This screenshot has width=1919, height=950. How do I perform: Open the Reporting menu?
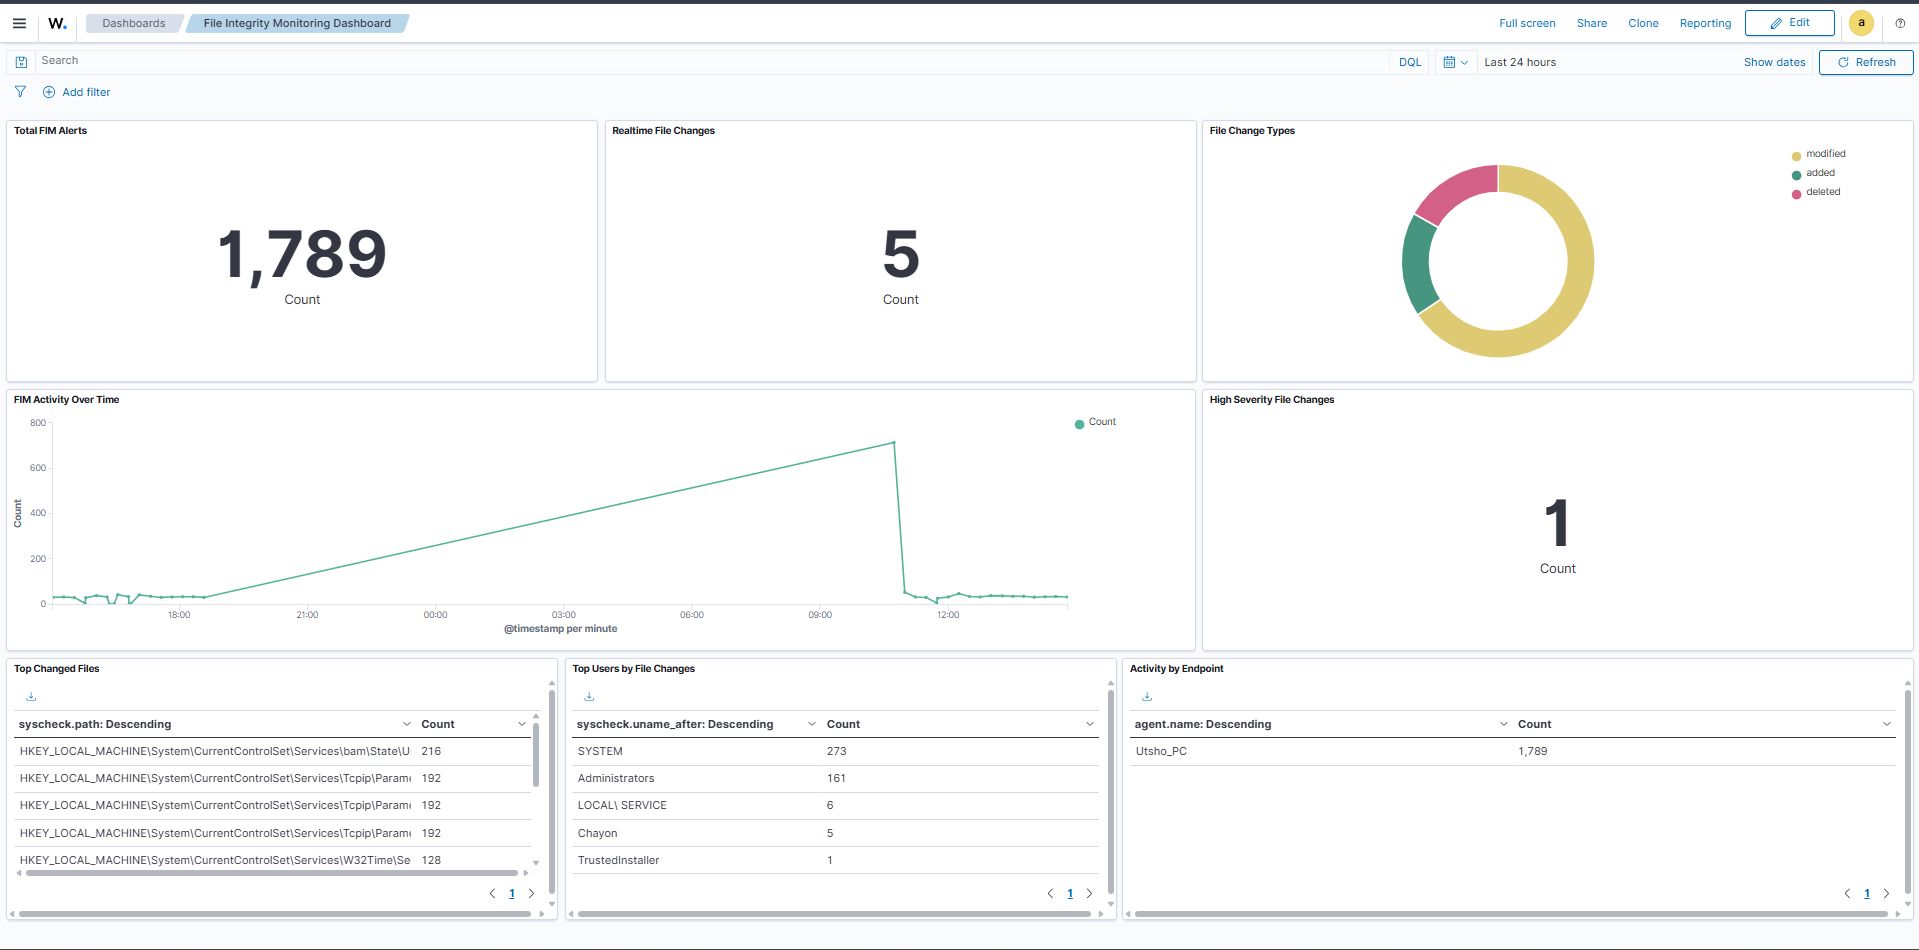click(1705, 23)
